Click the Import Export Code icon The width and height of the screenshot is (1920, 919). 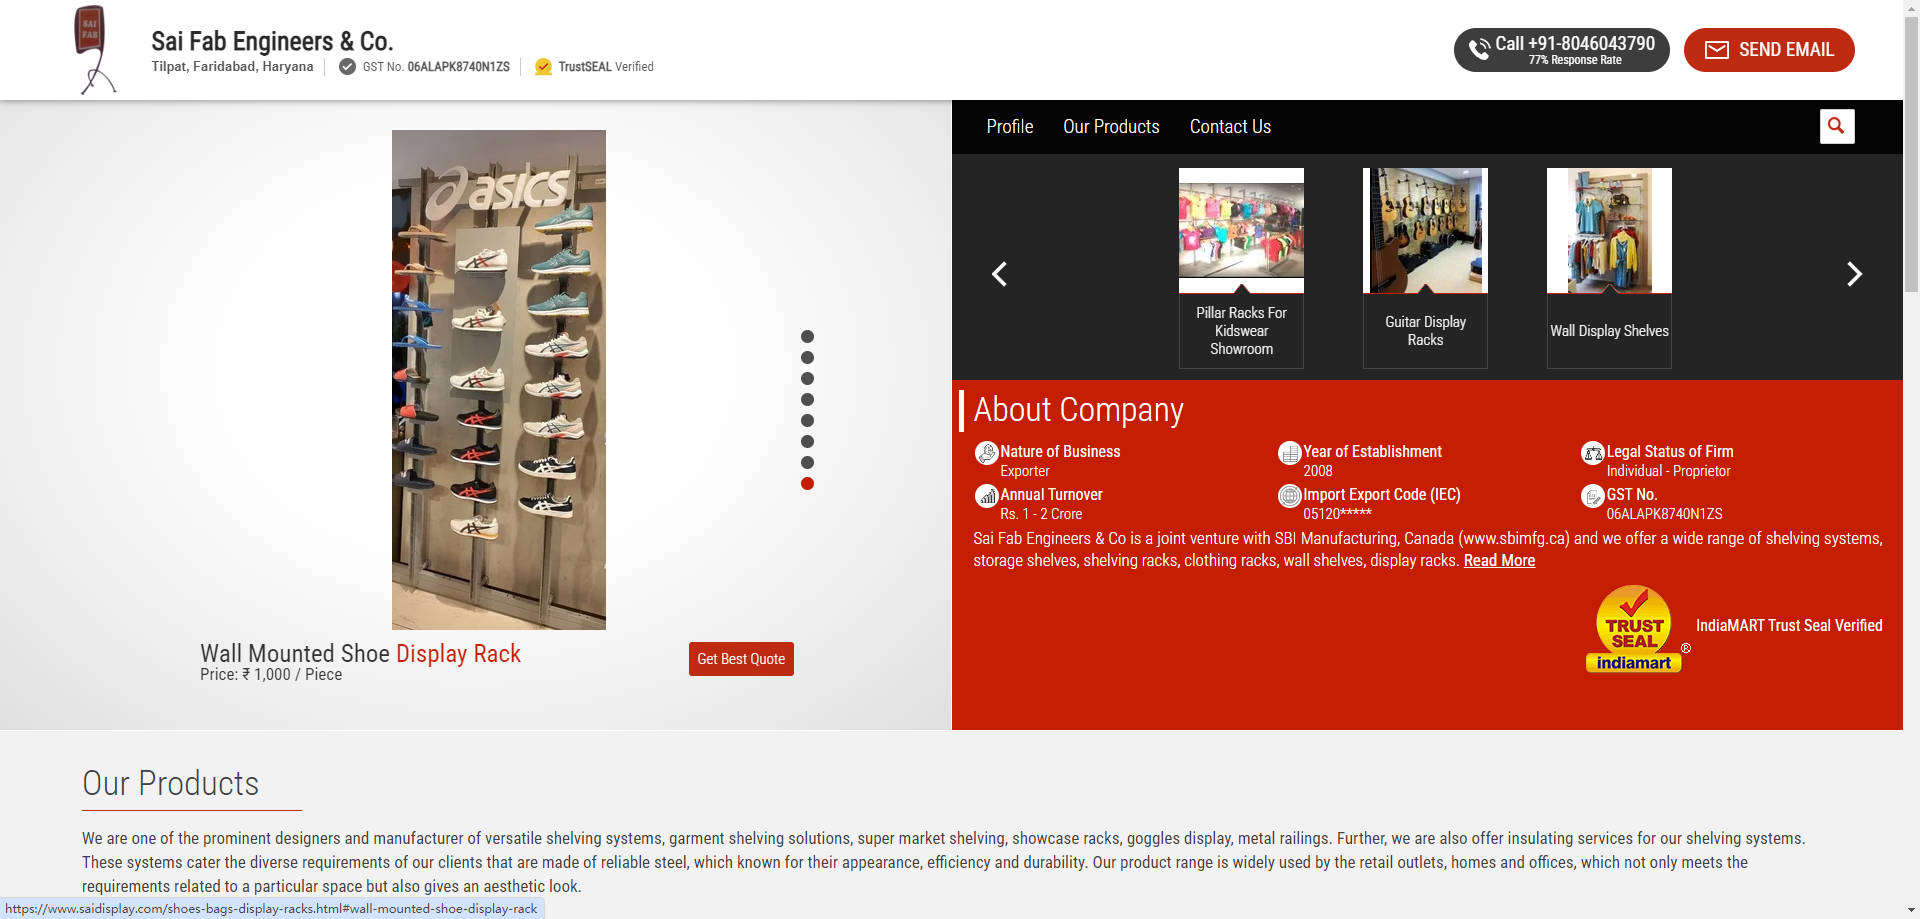pyautogui.click(x=1289, y=496)
